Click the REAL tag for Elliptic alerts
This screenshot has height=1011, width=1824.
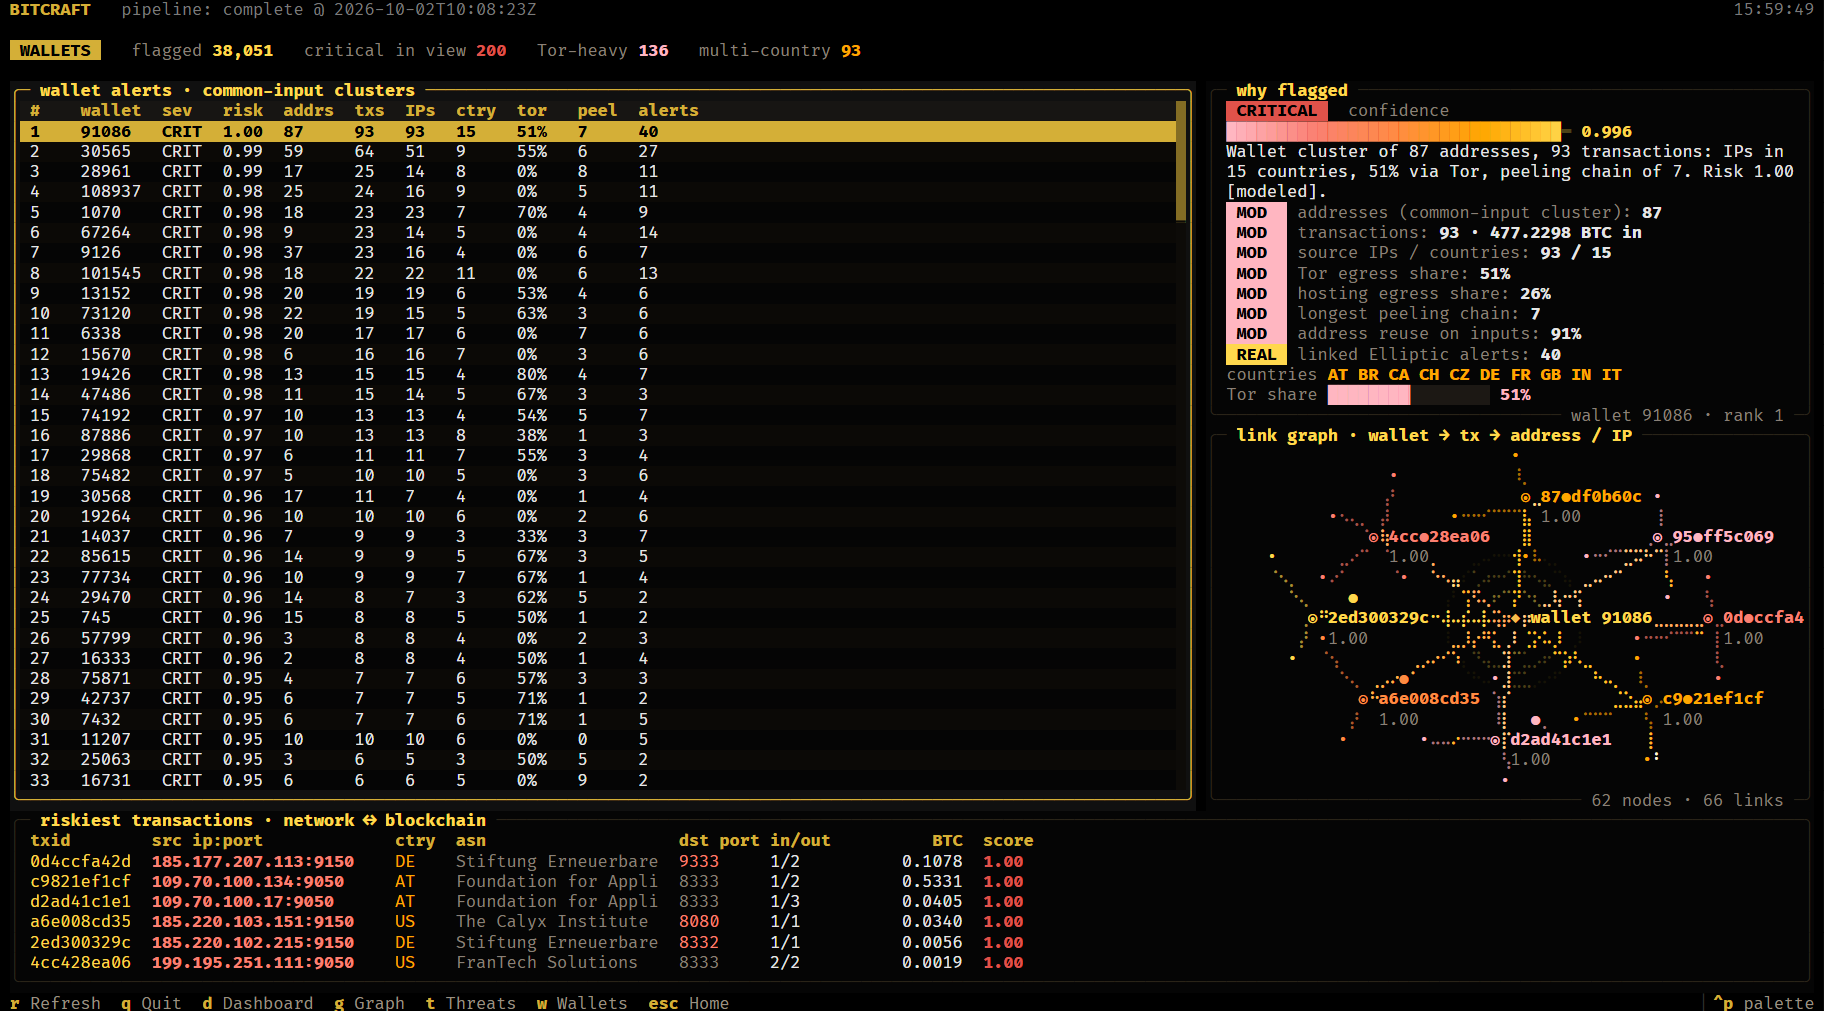pos(1256,354)
